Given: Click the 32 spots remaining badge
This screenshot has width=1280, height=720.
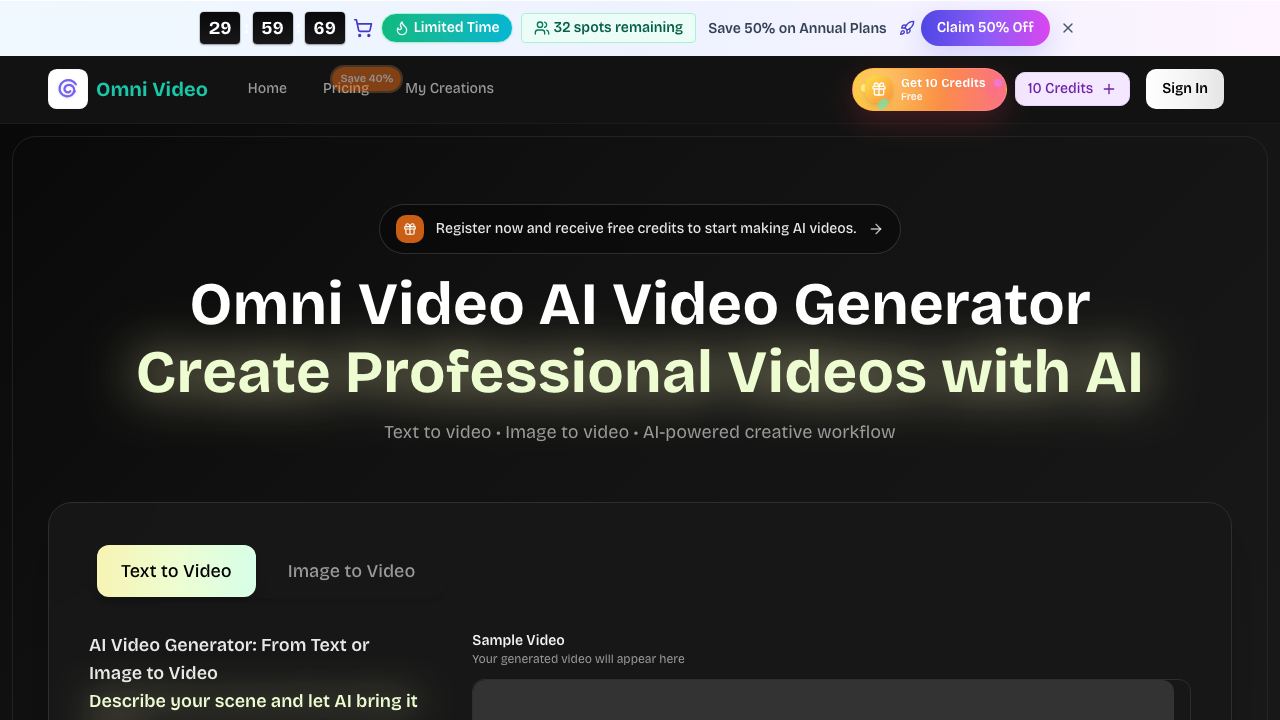Looking at the screenshot, I should (x=608, y=28).
